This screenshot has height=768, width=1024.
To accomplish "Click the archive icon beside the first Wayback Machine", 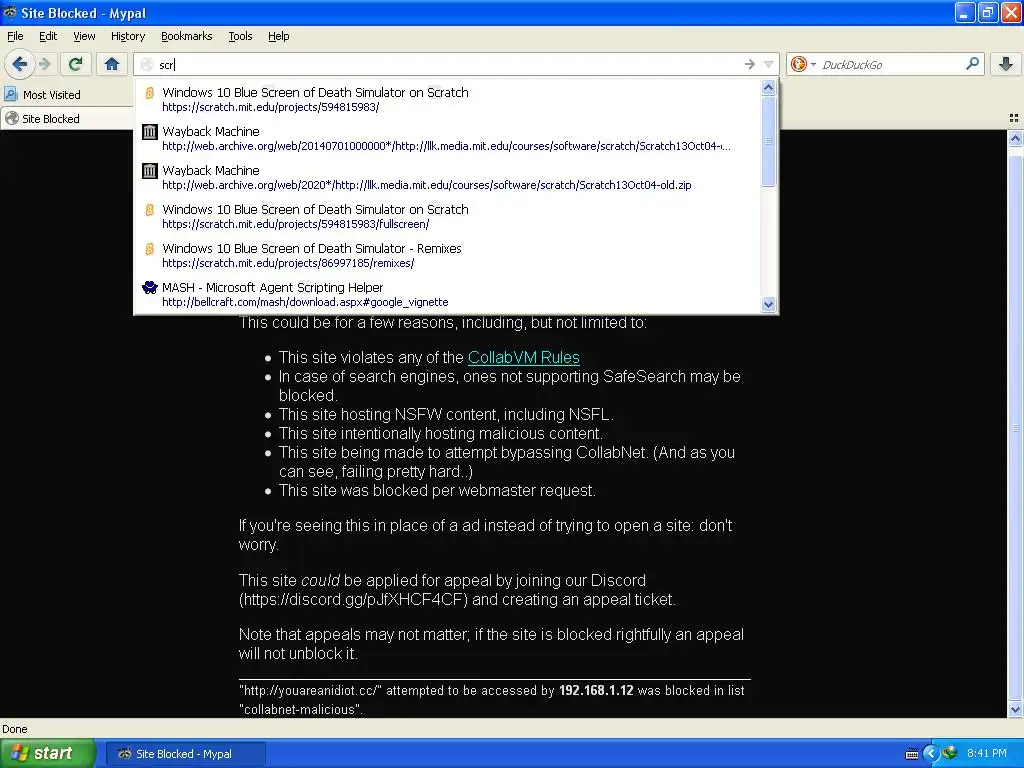I will 150,132.
